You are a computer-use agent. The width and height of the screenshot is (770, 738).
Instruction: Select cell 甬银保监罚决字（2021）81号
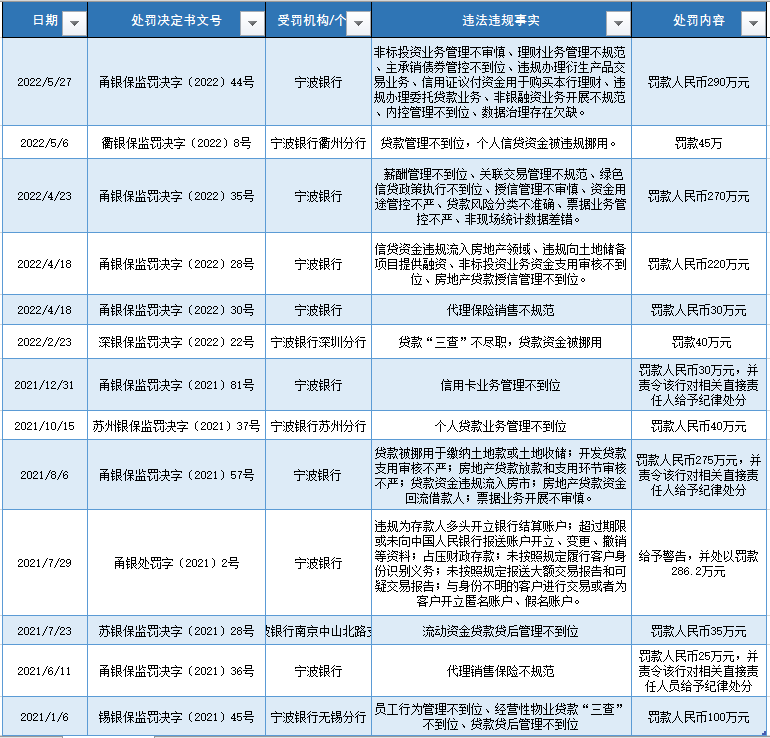[176, 385]
